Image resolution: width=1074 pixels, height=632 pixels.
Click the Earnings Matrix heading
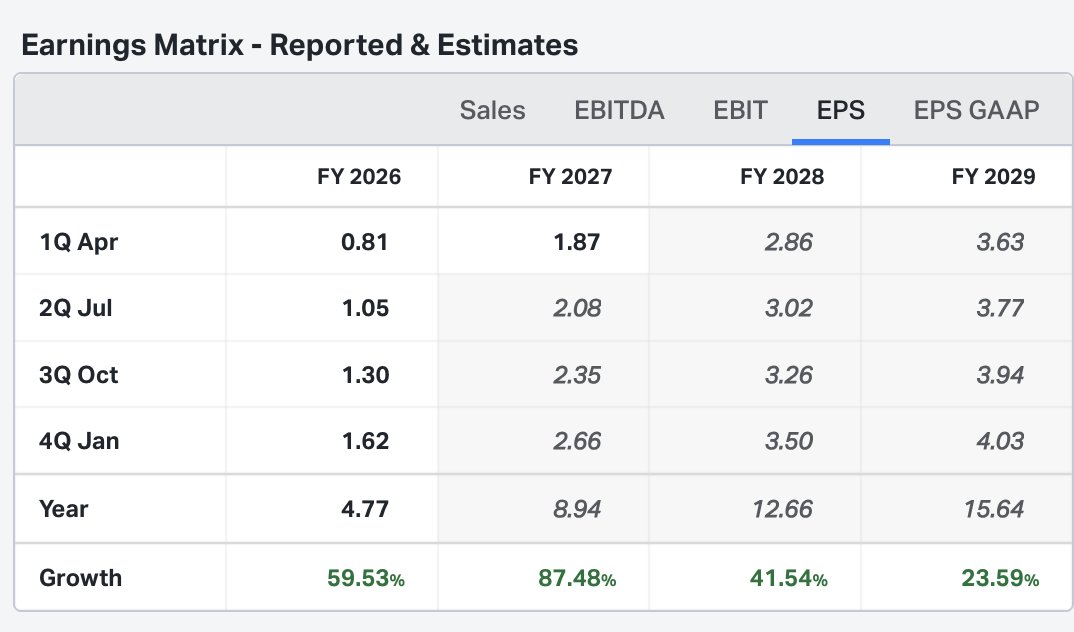coord(299,45)
